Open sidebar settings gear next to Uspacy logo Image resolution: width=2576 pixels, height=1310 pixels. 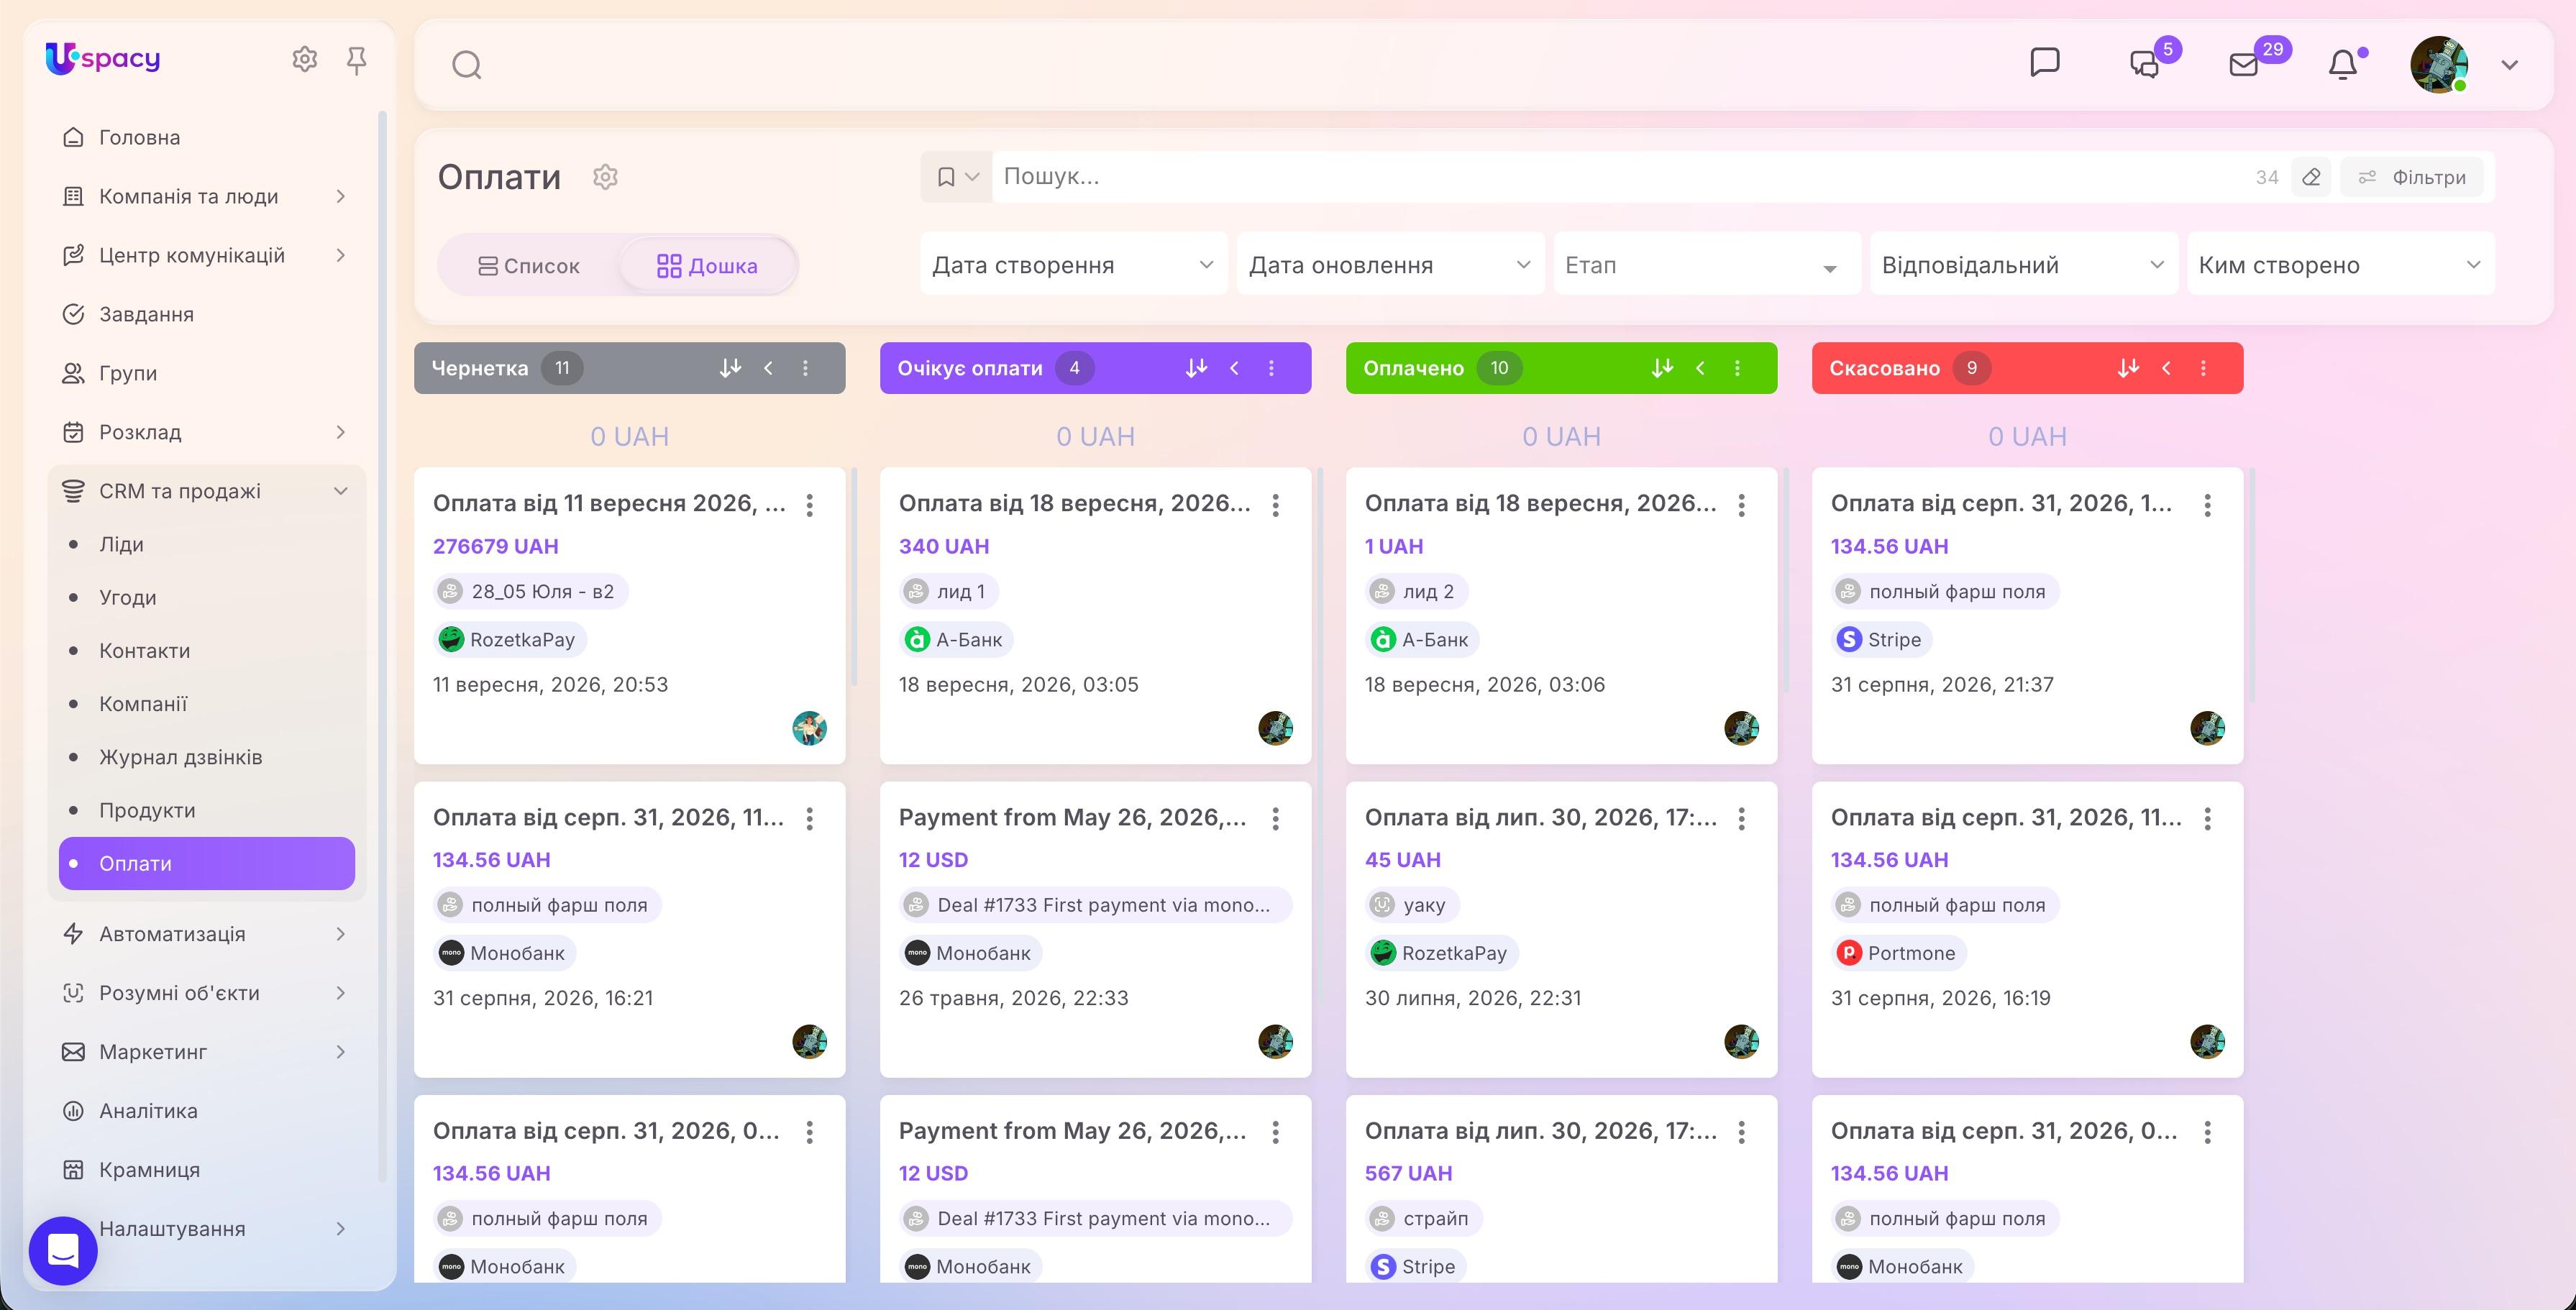pyautogui.click(x=304, y=60)
